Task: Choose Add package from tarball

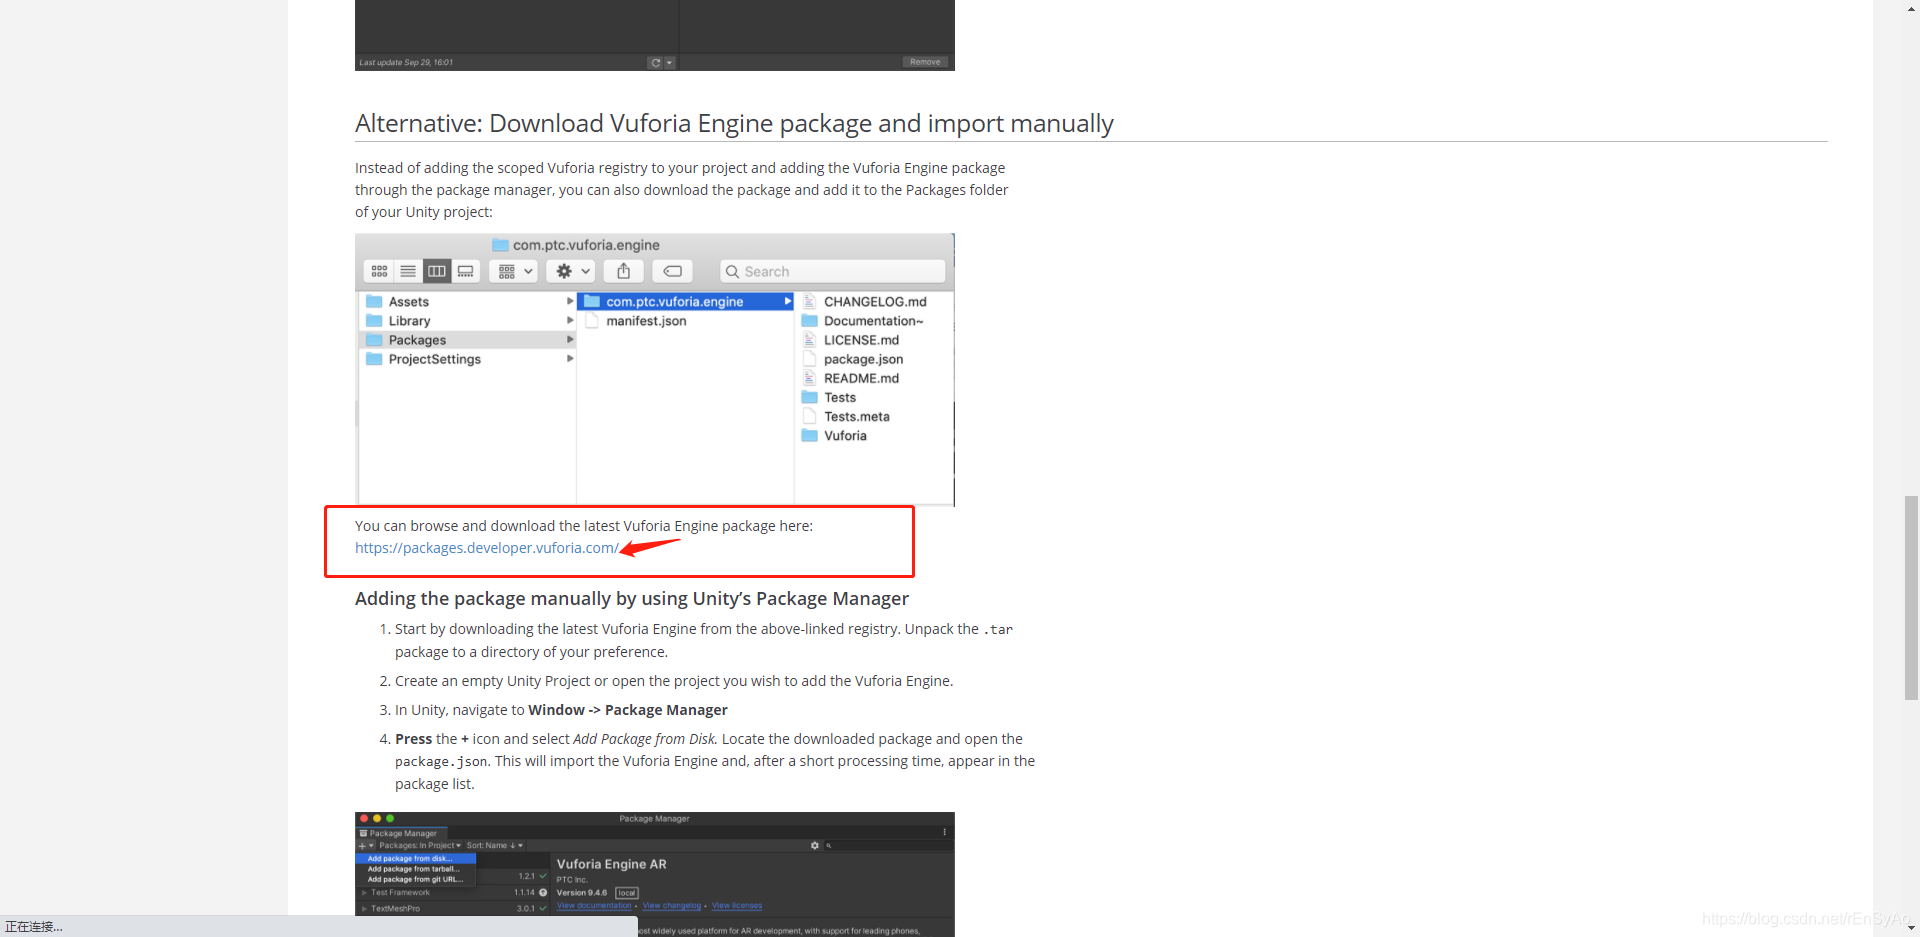Action: pyautogui.click(x=414, y=869)
